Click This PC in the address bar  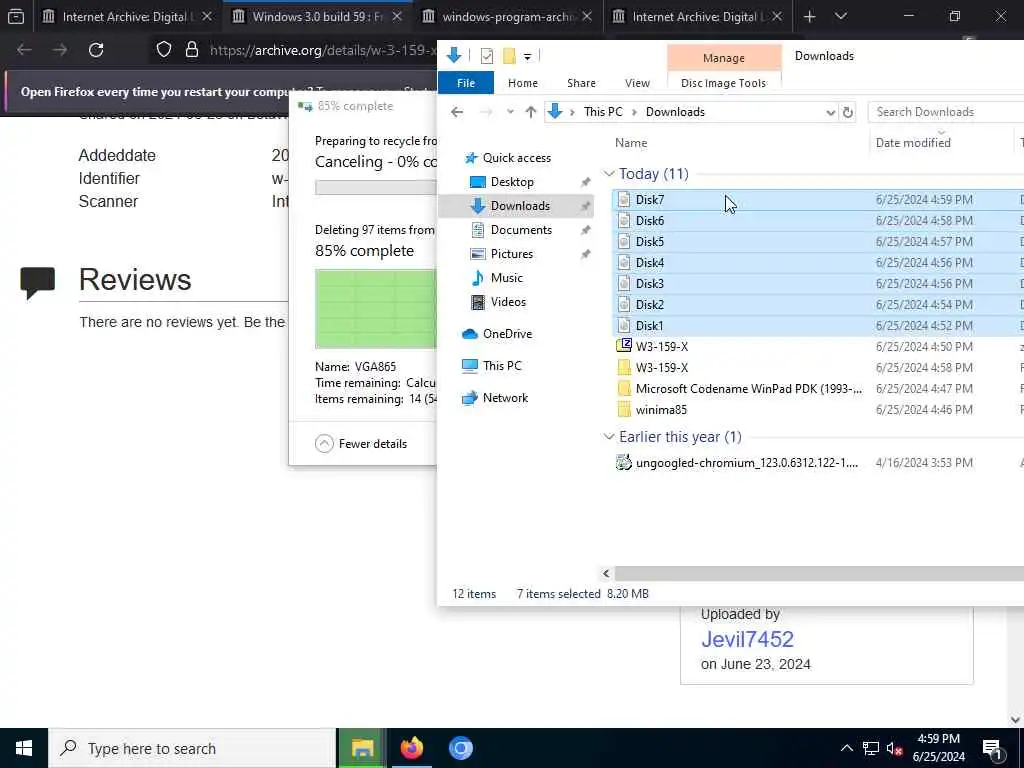pyautogui.click(x=603, y=112)
